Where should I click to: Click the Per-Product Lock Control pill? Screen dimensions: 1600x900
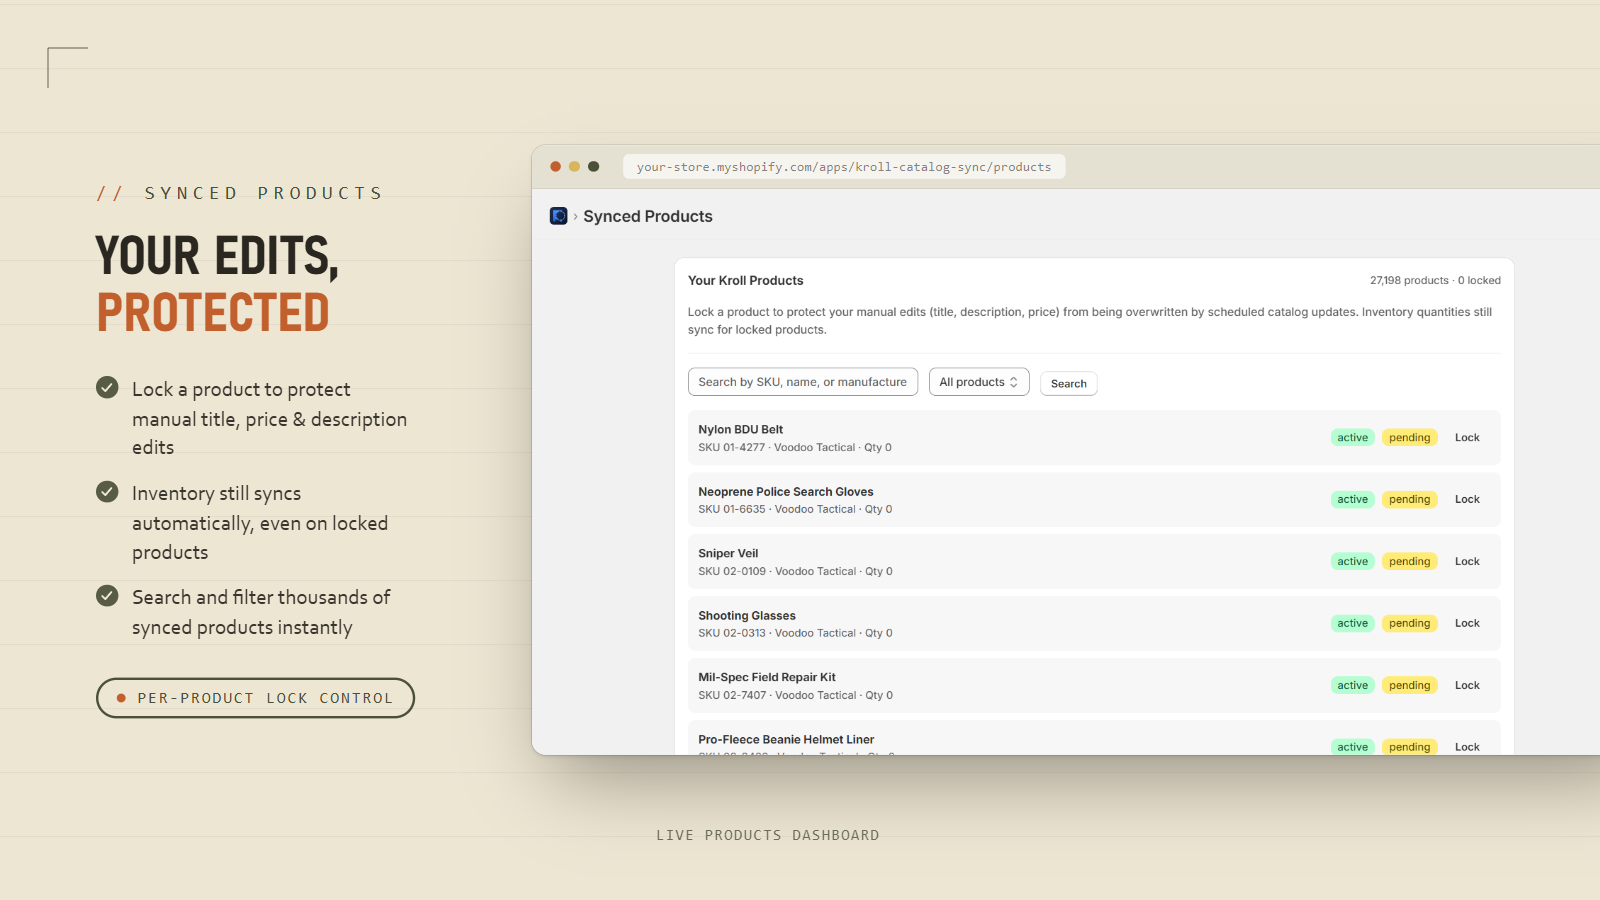pos(255,698)
